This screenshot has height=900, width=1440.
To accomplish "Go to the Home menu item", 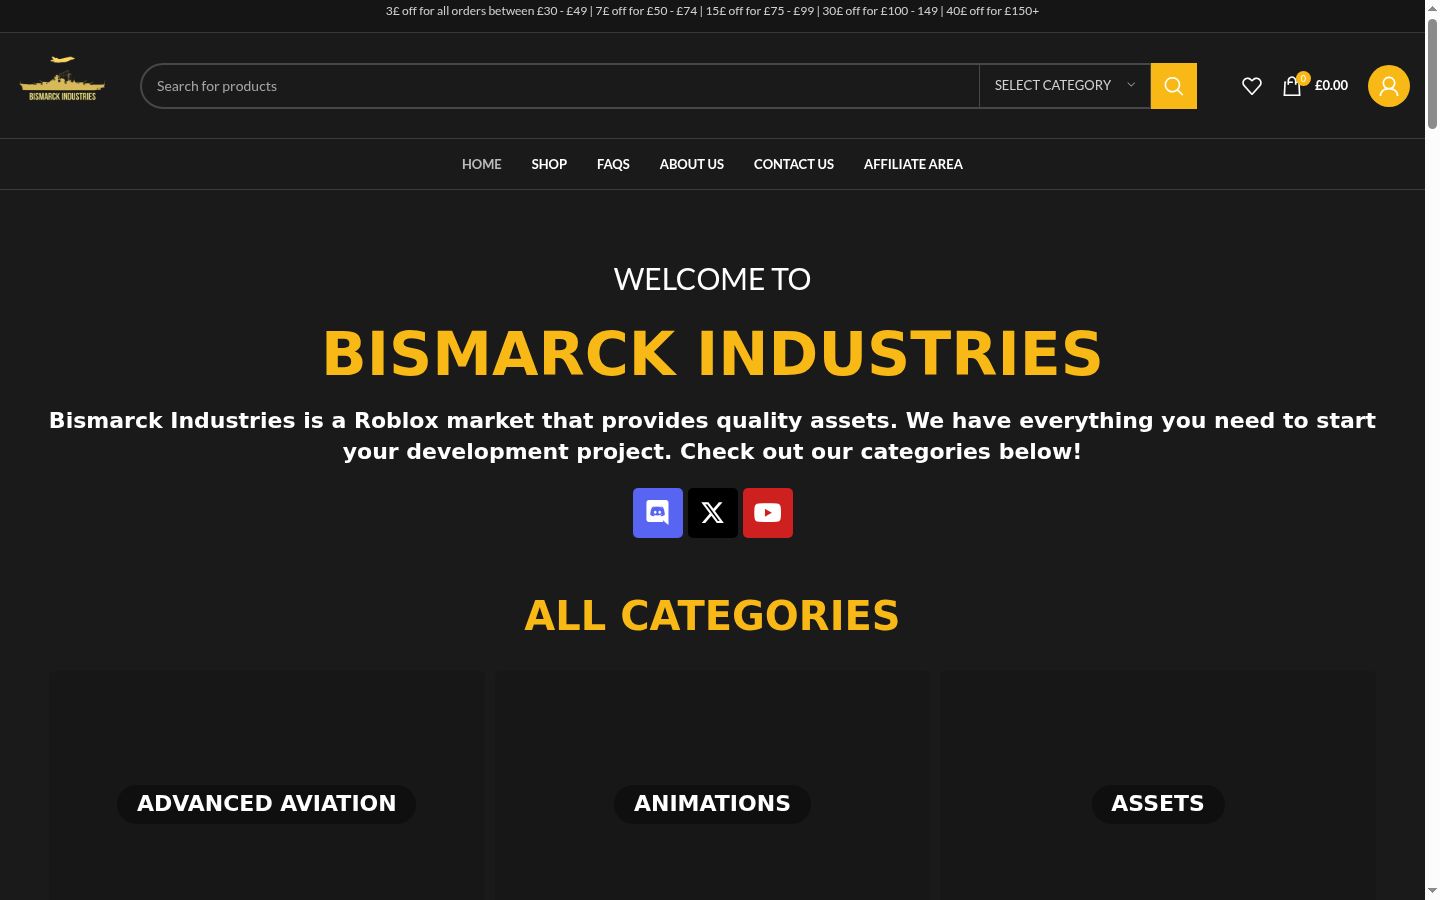I will pos(482,164).
